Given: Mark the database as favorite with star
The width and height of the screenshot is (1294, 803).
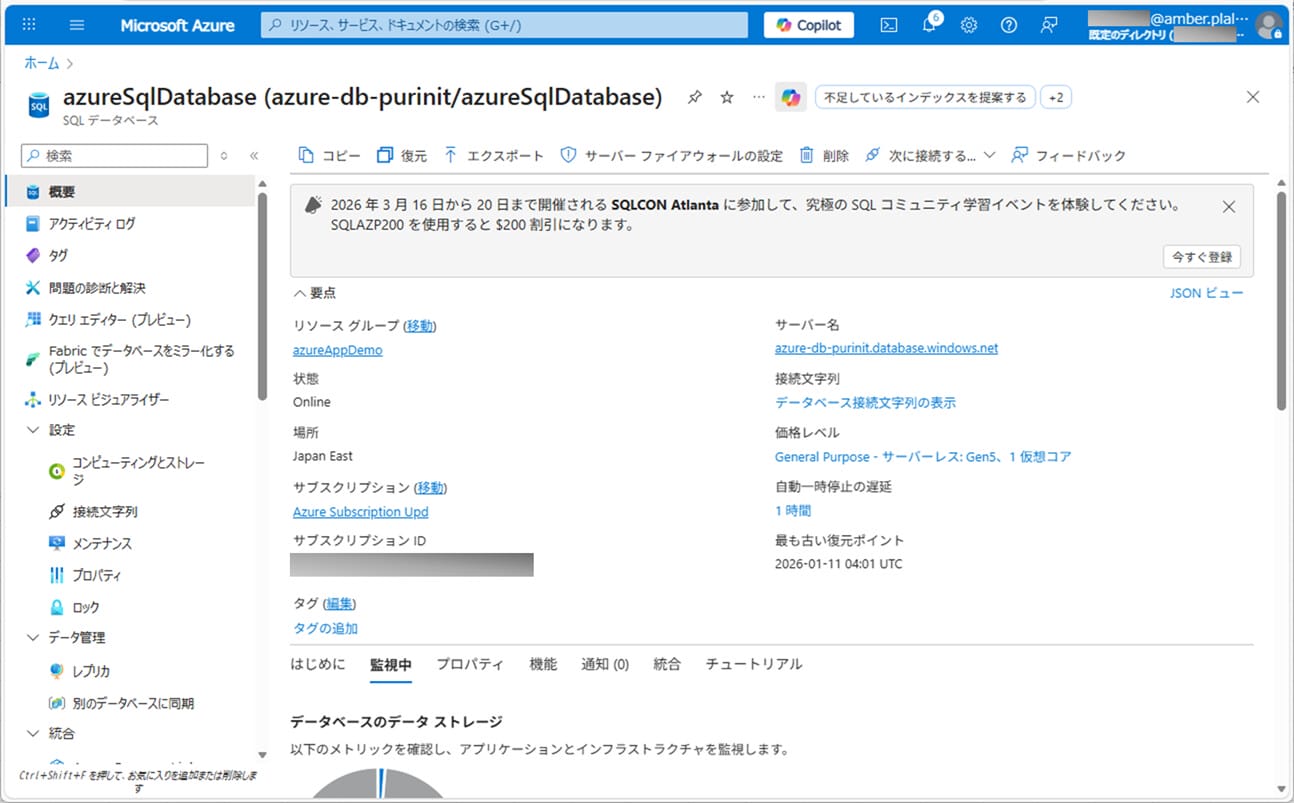Looking at the screenshot, I should pos(727,97).
